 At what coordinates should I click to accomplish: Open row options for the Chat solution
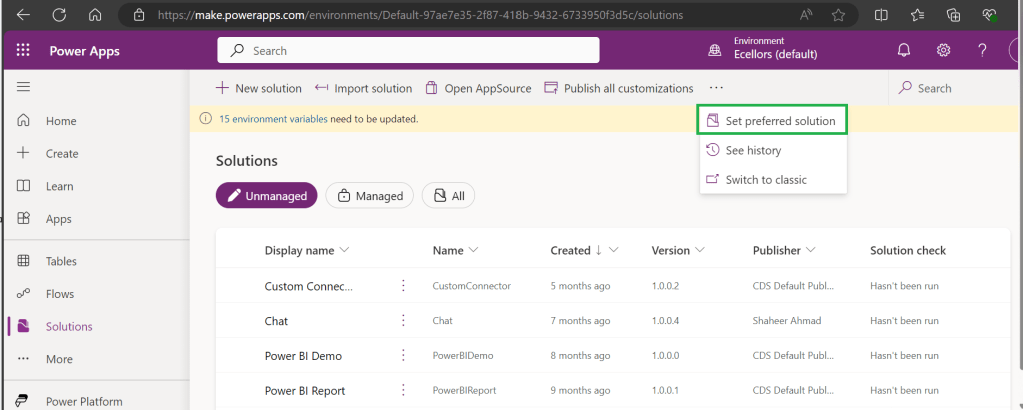[403, 321]
